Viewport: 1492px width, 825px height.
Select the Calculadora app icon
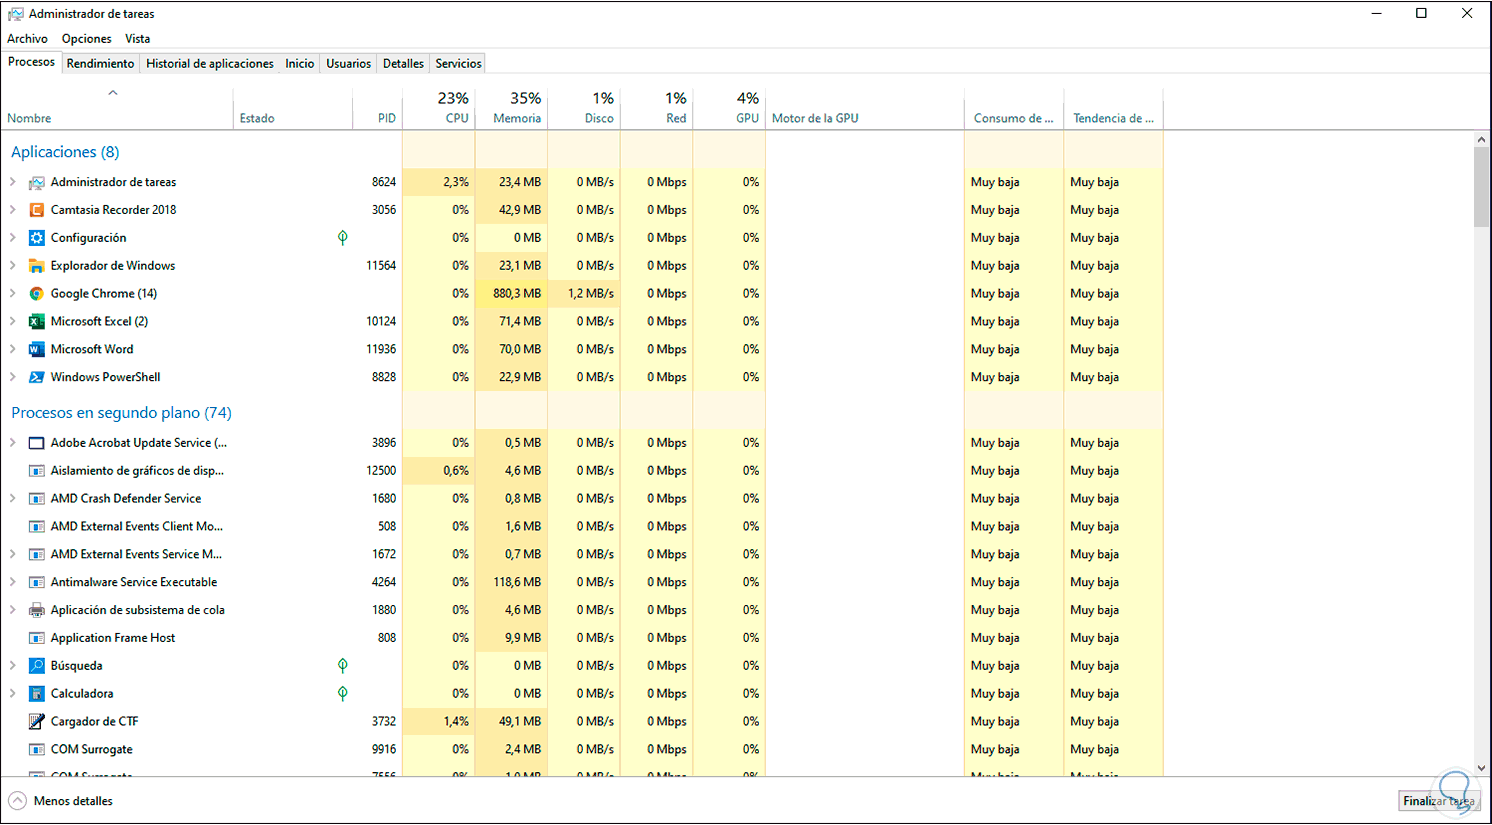pos(37,694)
